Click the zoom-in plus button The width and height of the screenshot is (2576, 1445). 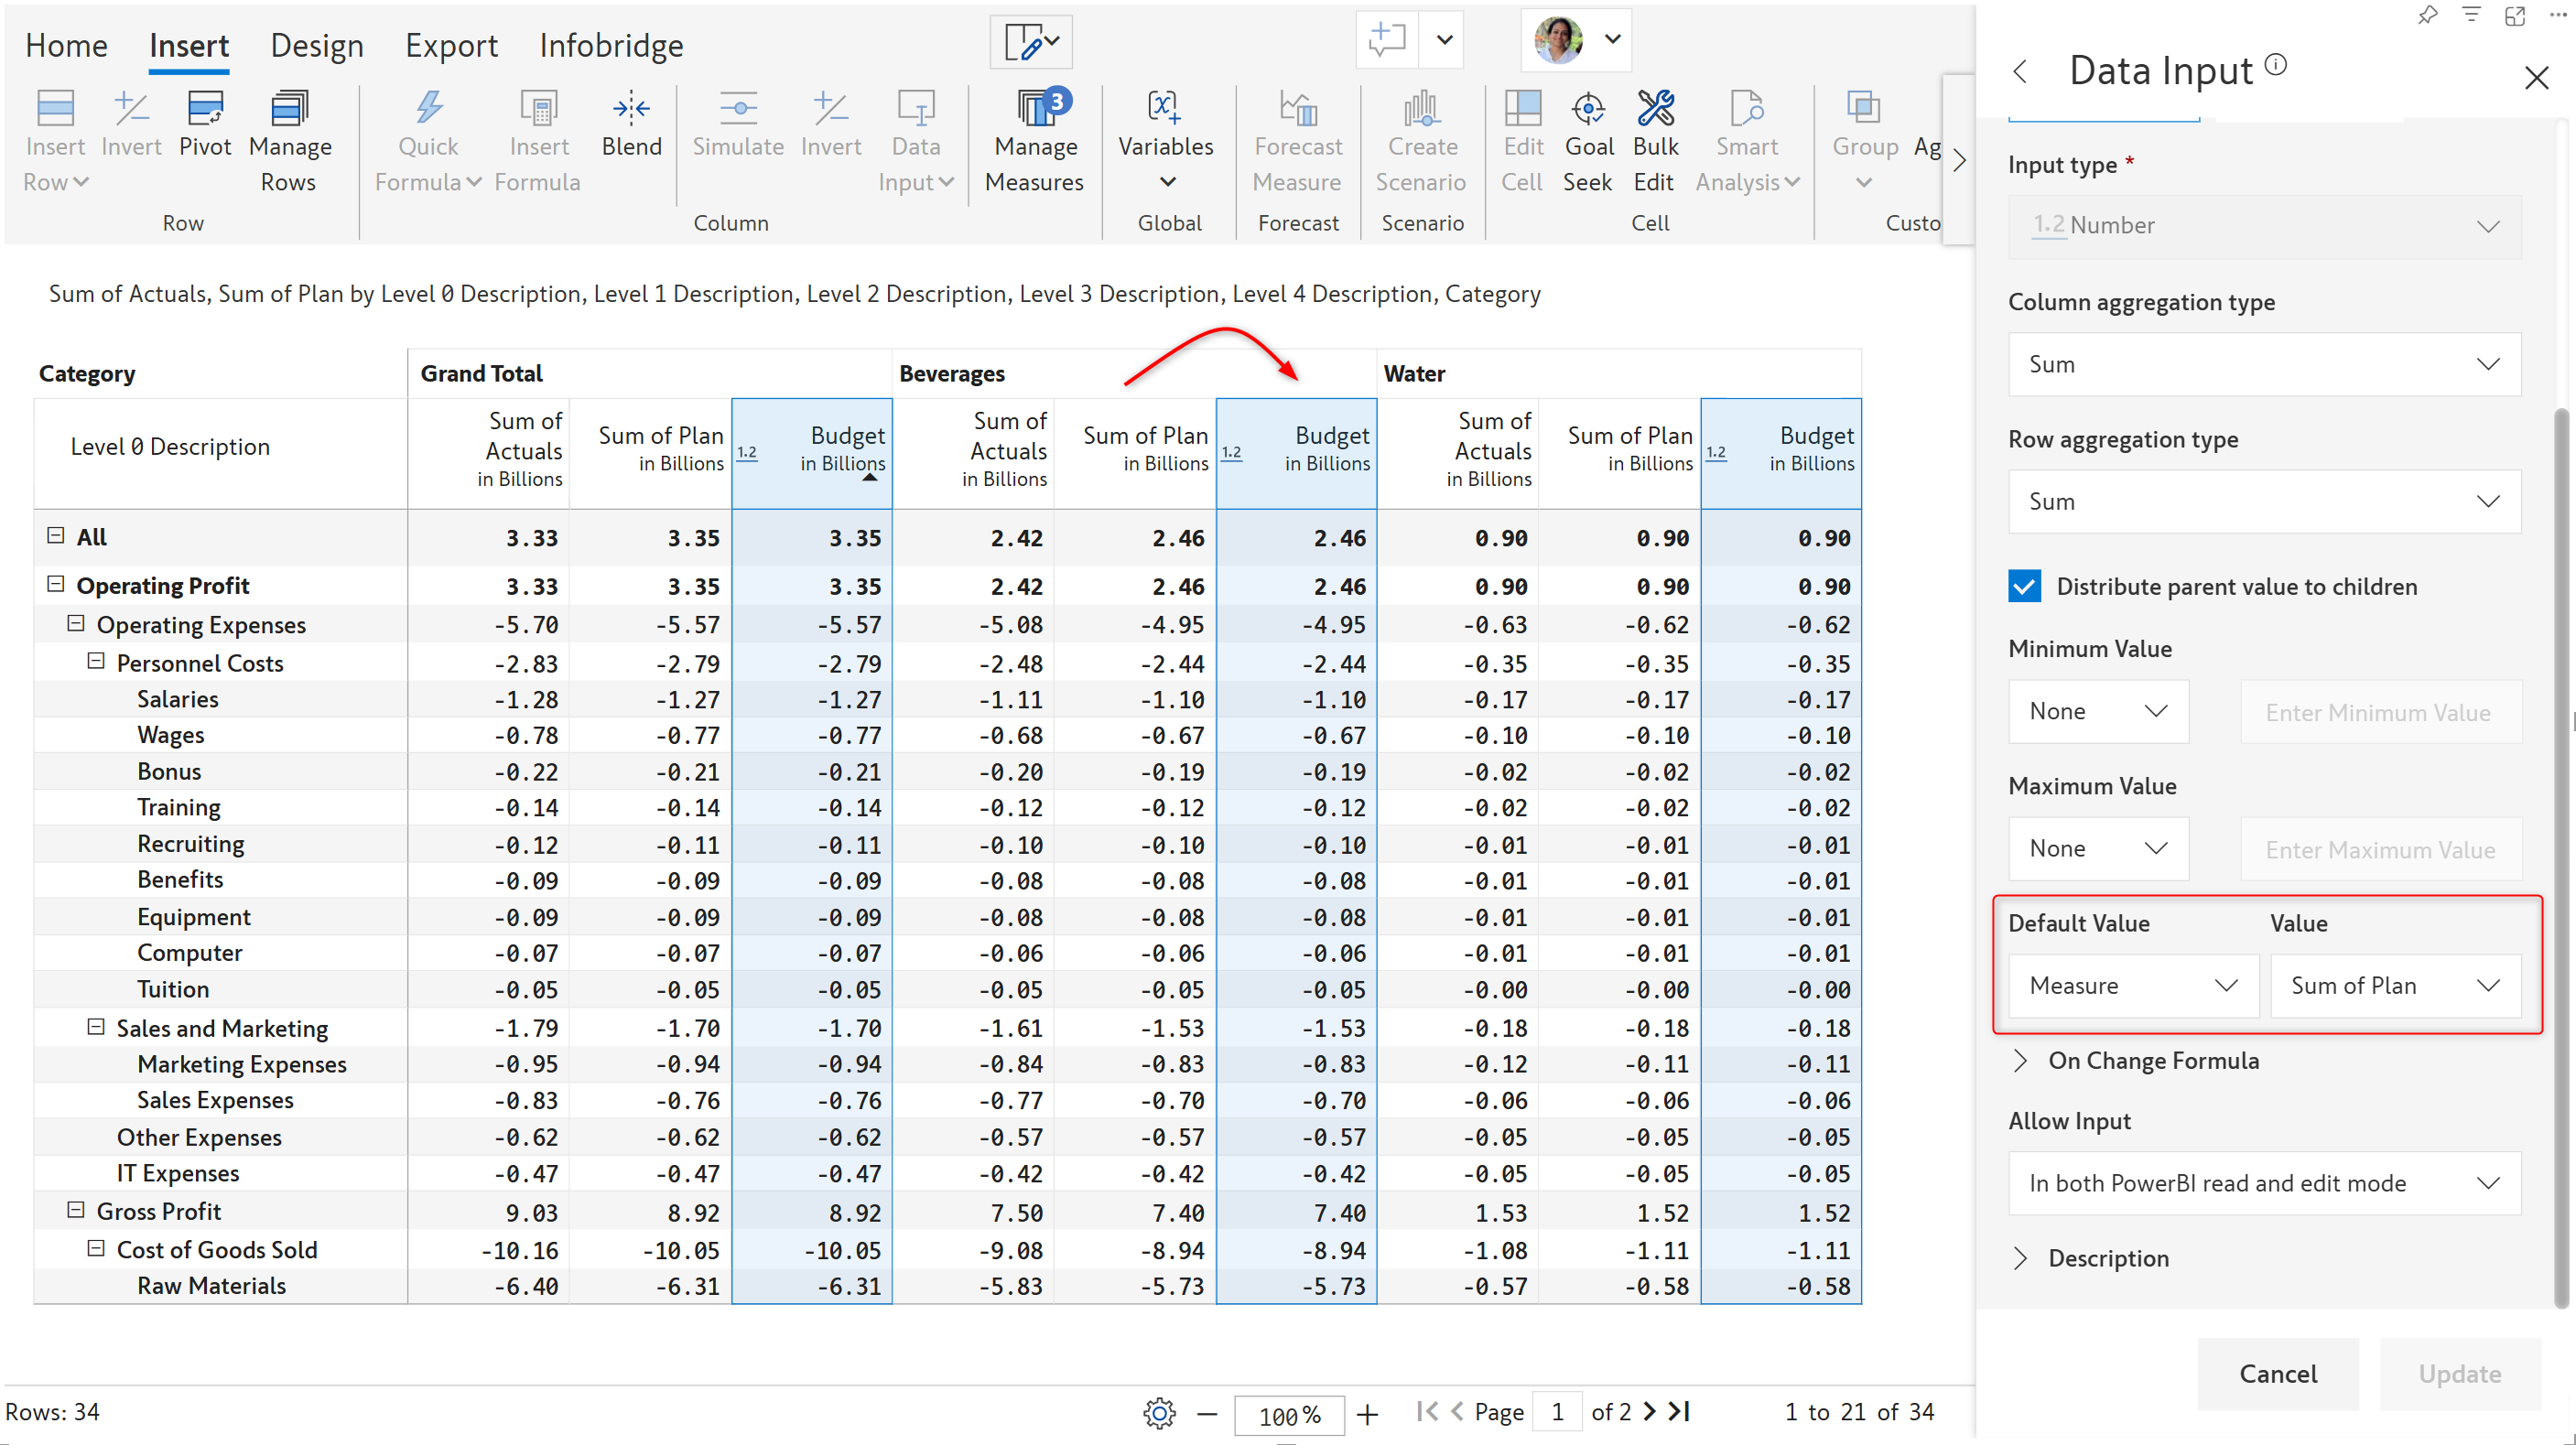[1367, 1414]
